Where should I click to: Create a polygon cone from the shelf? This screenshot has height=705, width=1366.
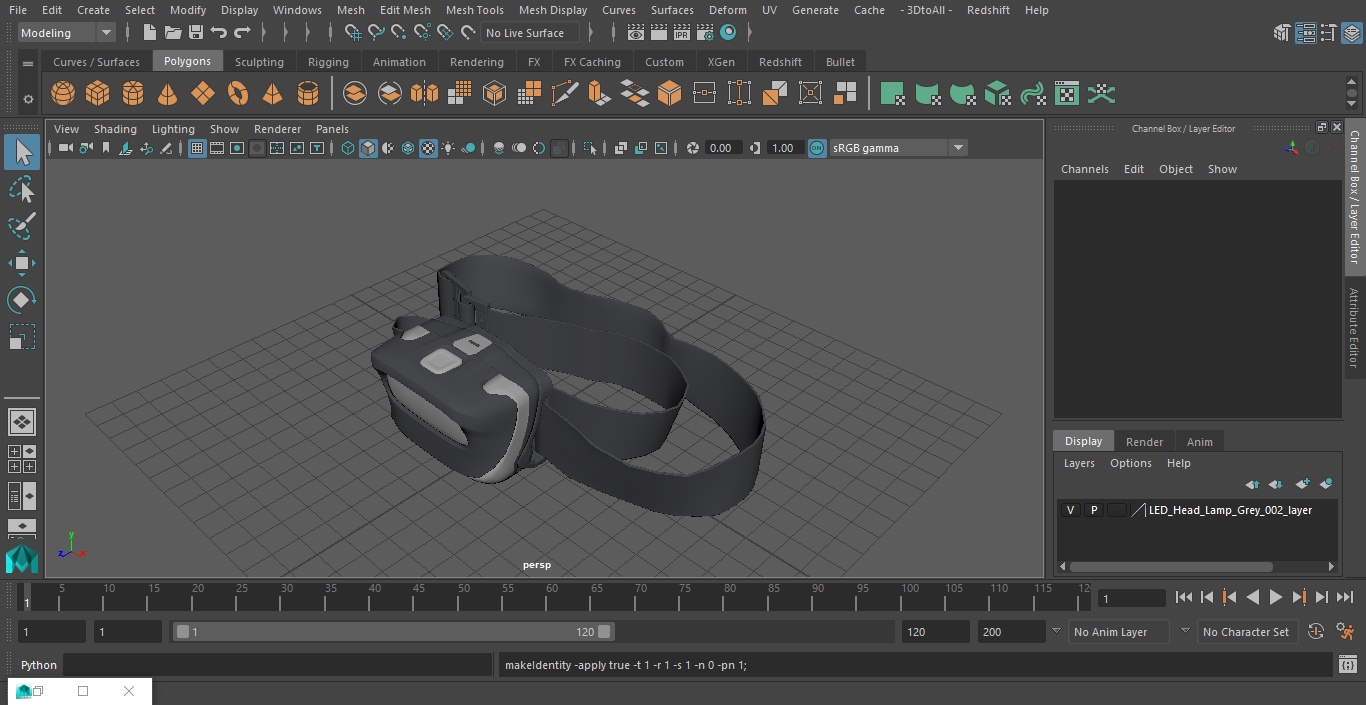(x=168, y=94)
